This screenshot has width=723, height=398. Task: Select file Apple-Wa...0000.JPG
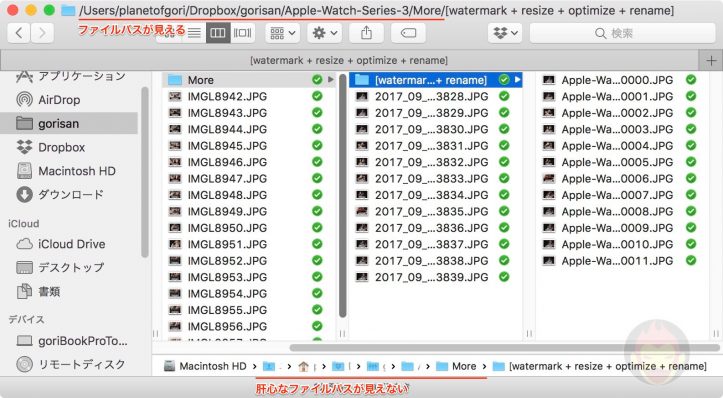coord(622,80)
